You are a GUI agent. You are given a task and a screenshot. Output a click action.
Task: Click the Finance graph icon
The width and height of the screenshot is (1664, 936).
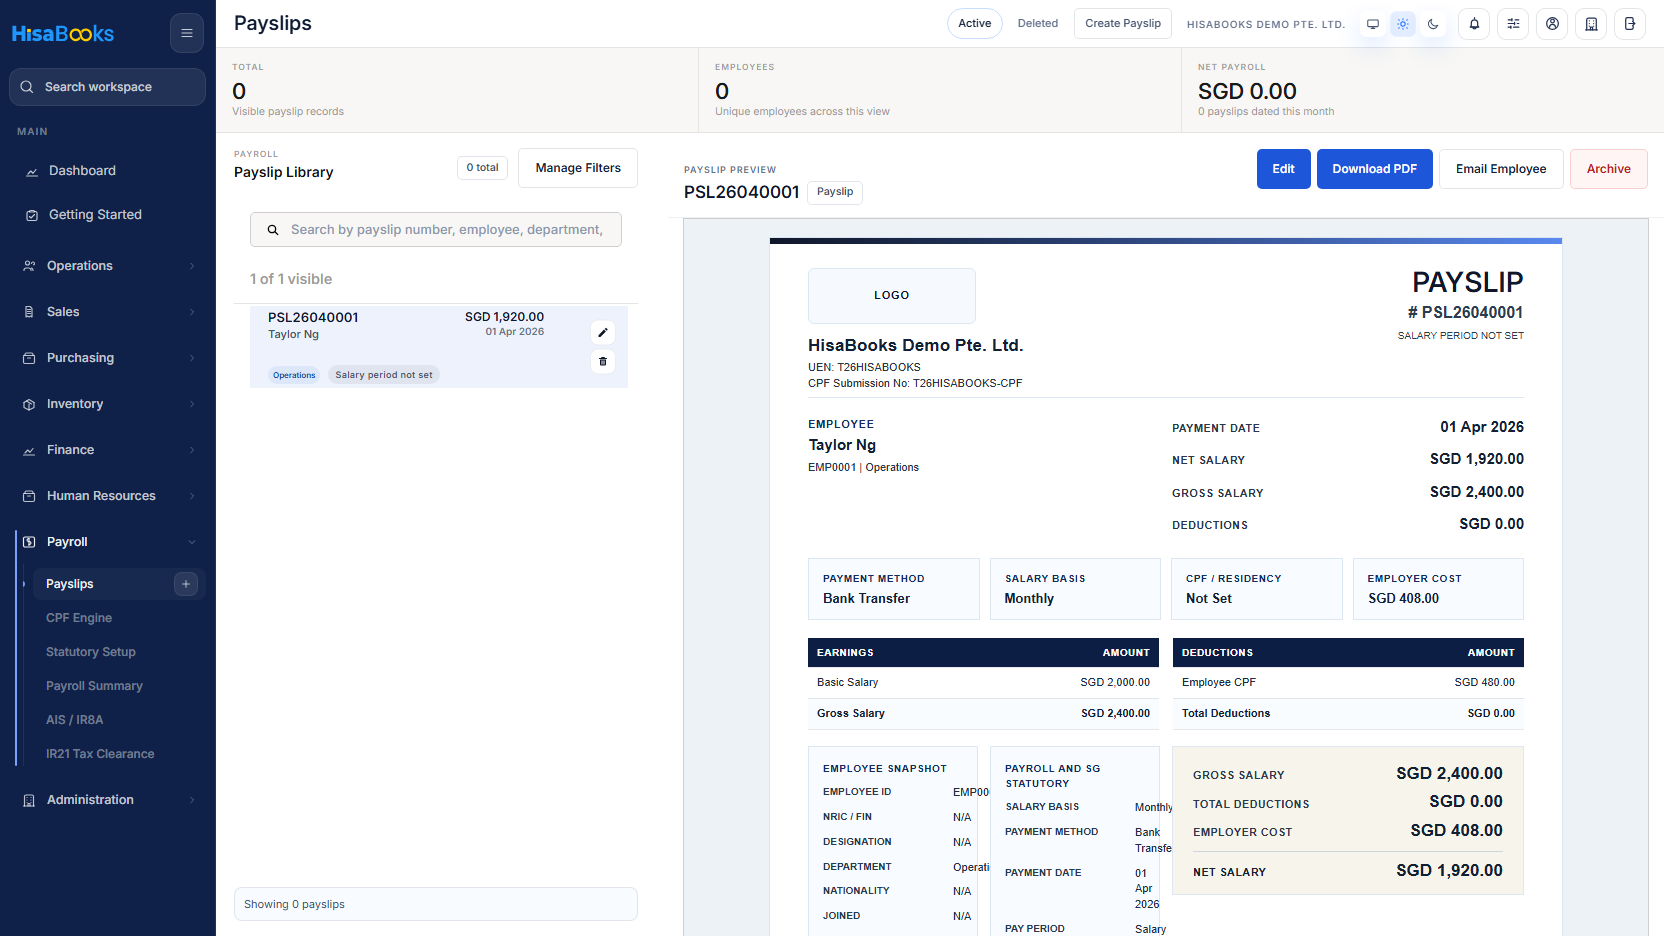pyautogui.click(x=29, y=450)
